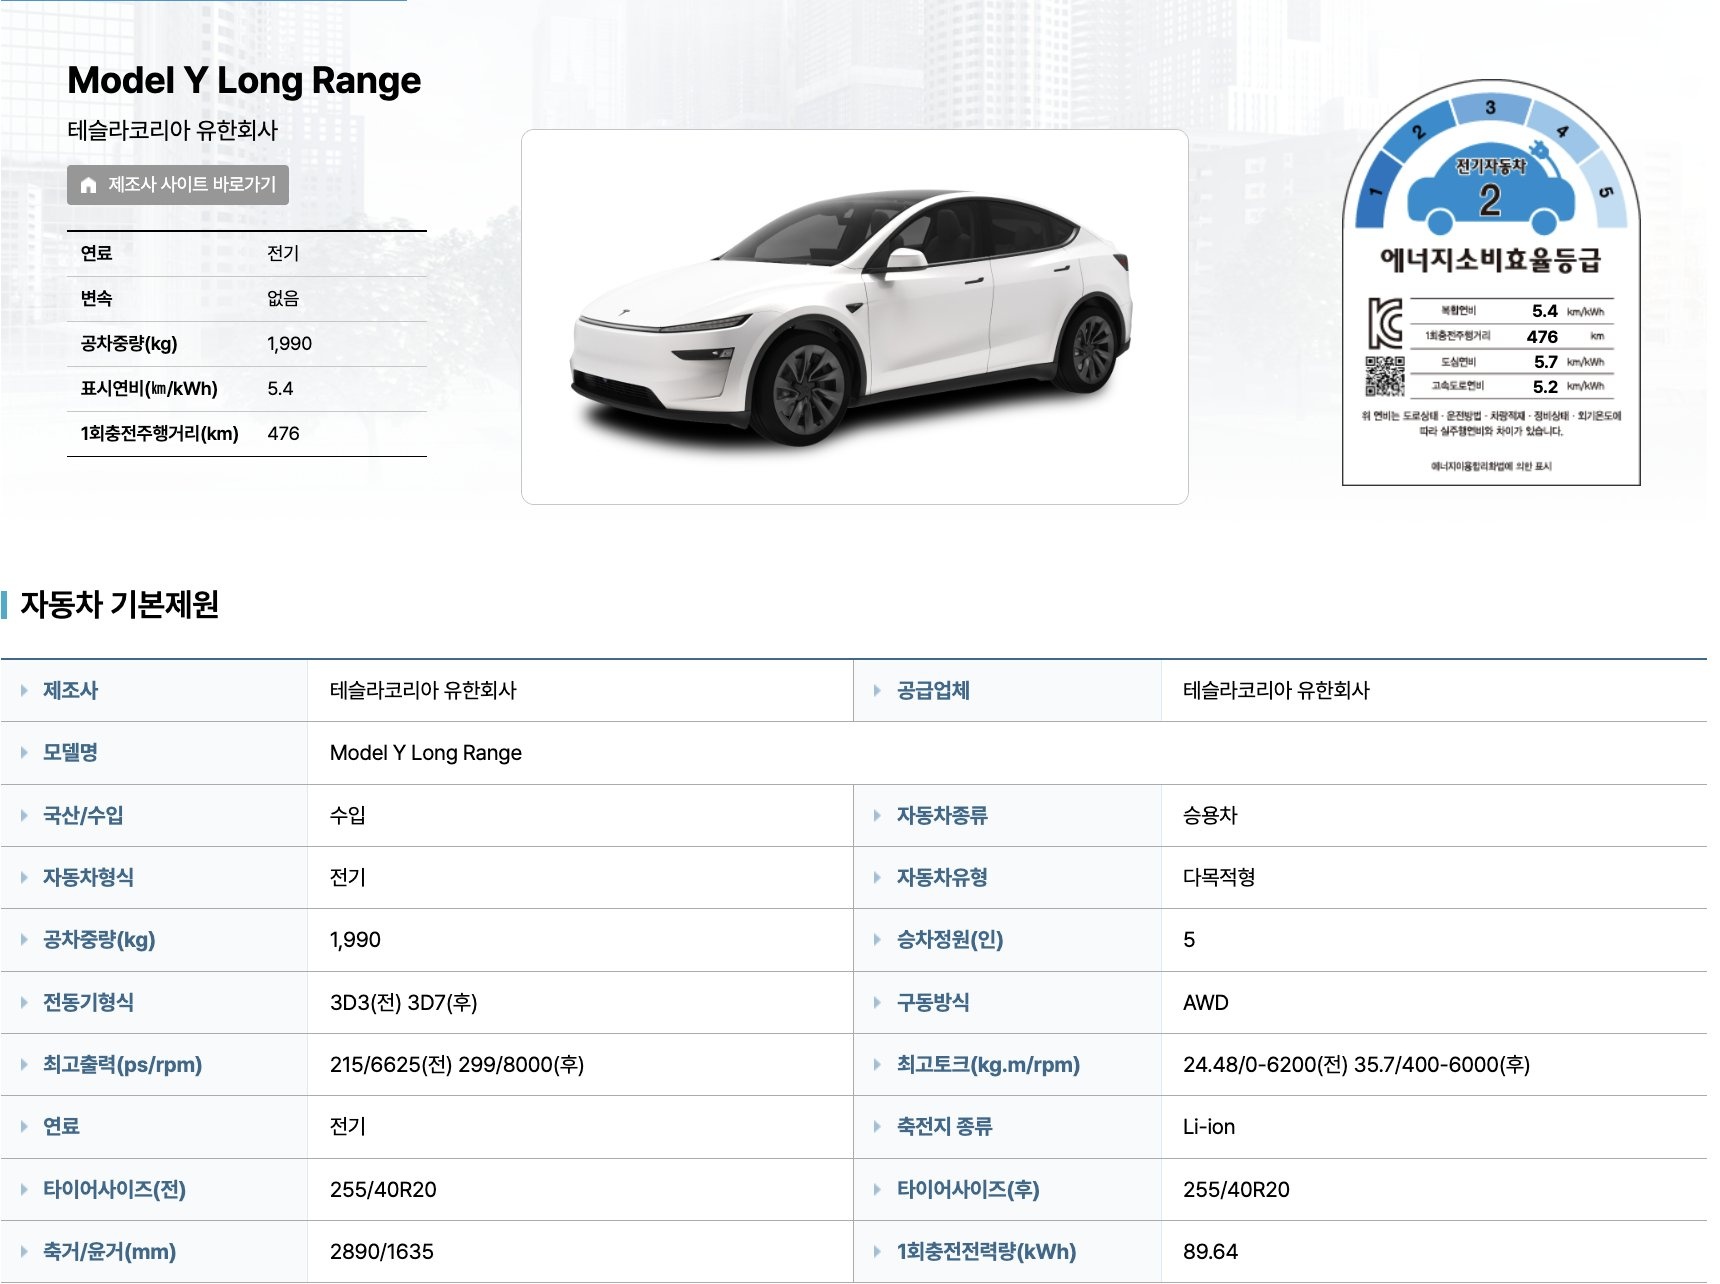
Task: Click the 자동차유형 value 다목적형
Action: 1219,877
